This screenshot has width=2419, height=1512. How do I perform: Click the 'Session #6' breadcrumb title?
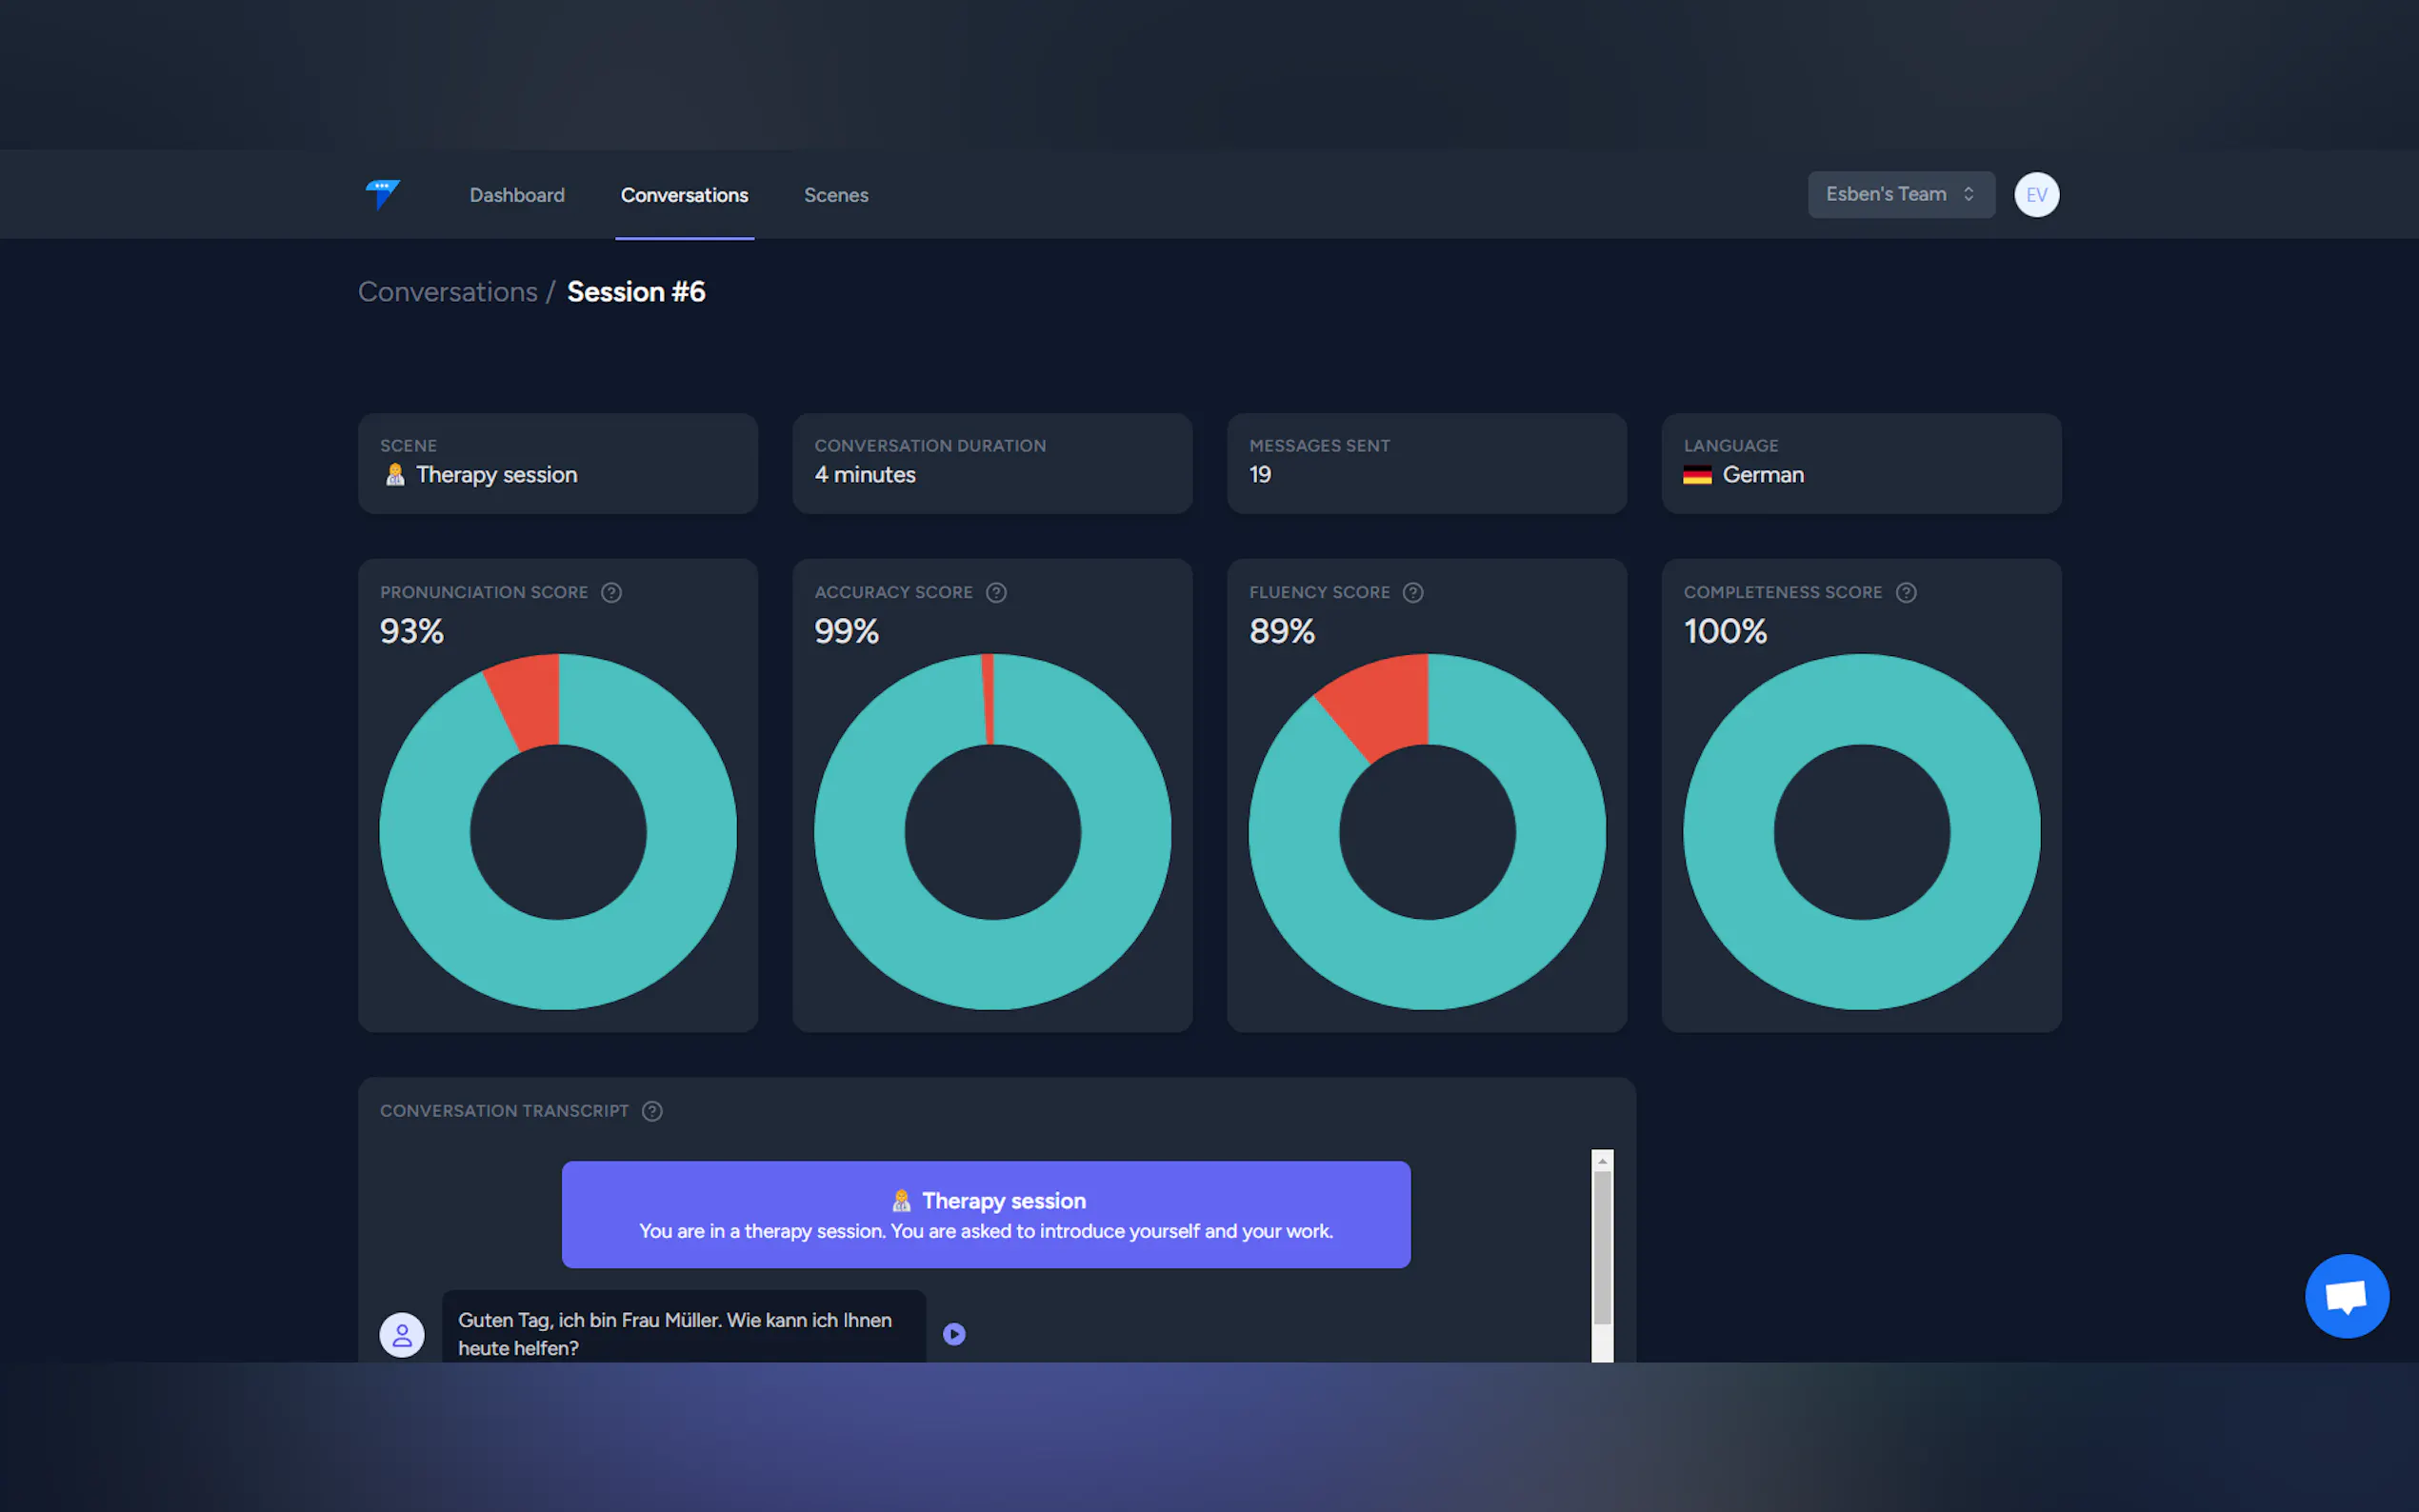636,292
